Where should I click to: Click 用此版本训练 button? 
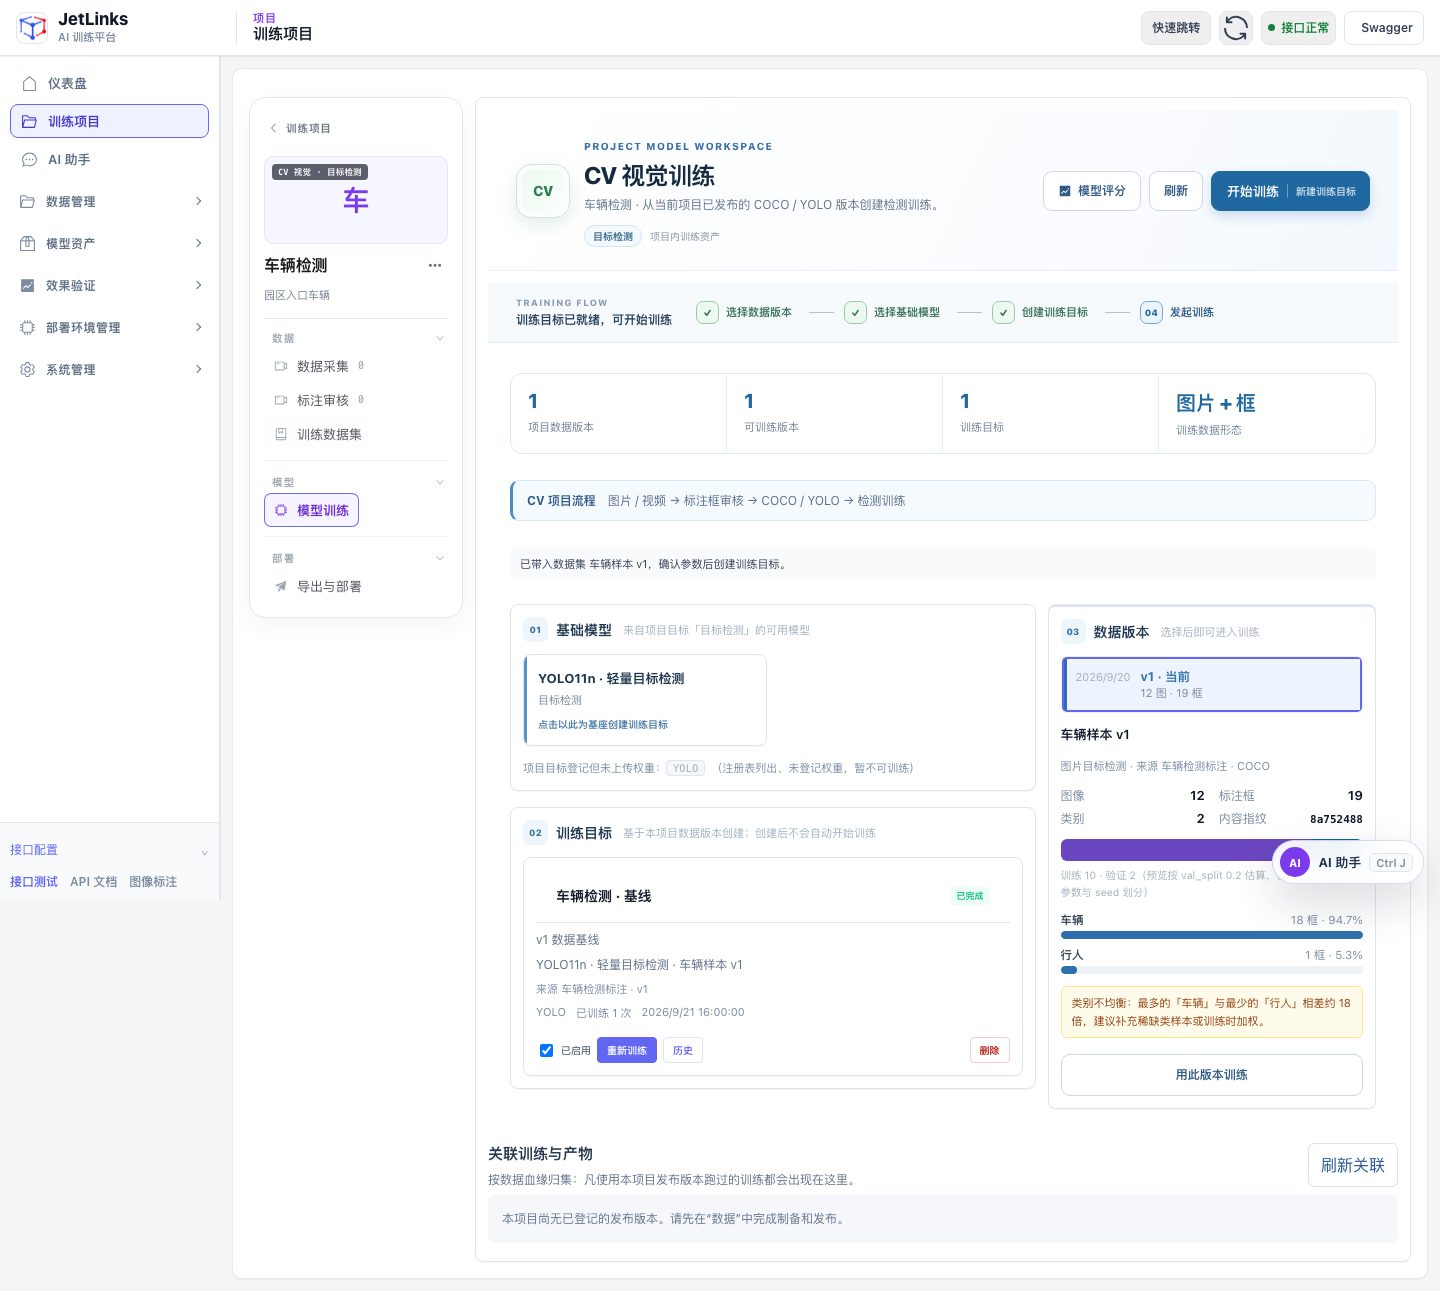click(1211, 1075)
